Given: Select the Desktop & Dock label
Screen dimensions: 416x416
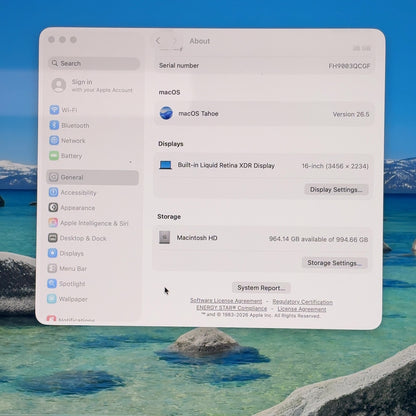Looking at the screenshot, I should [x=83, y=238].
